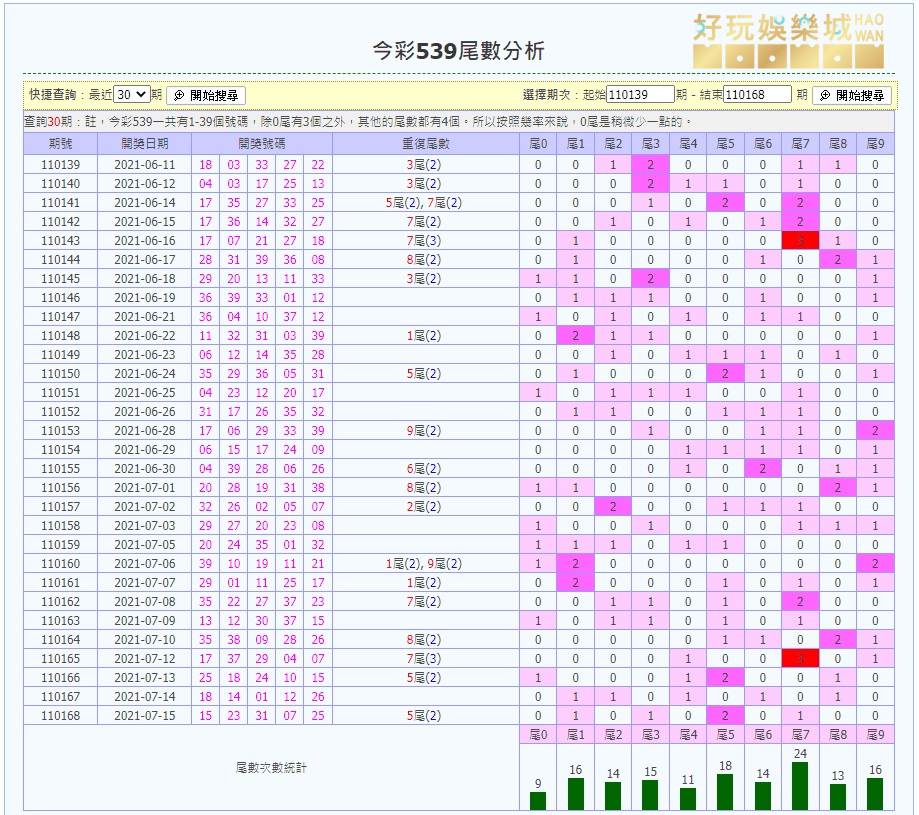This screenshot has height=815, width=919.
Task: Click the 尾7 header at table top
Action: click(x=800, y=145)
